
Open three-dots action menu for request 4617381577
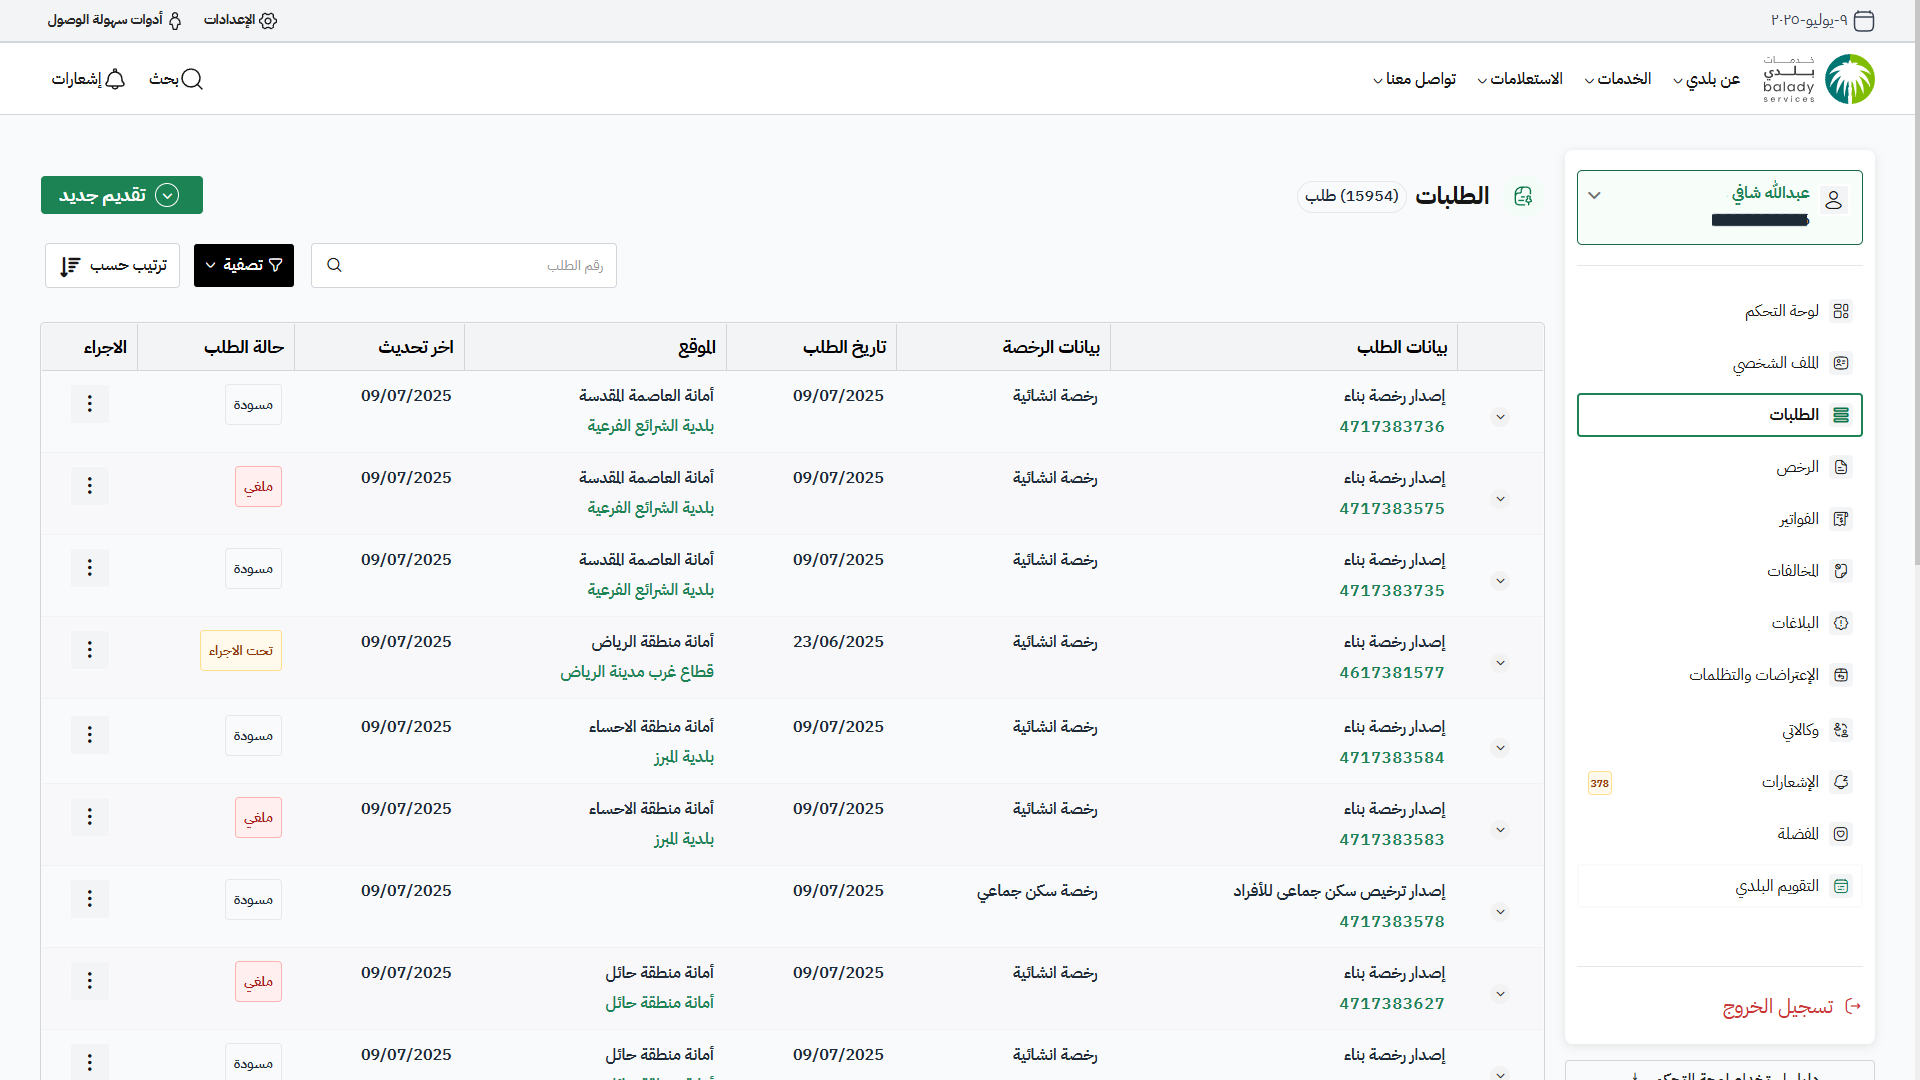pos(90,650)
